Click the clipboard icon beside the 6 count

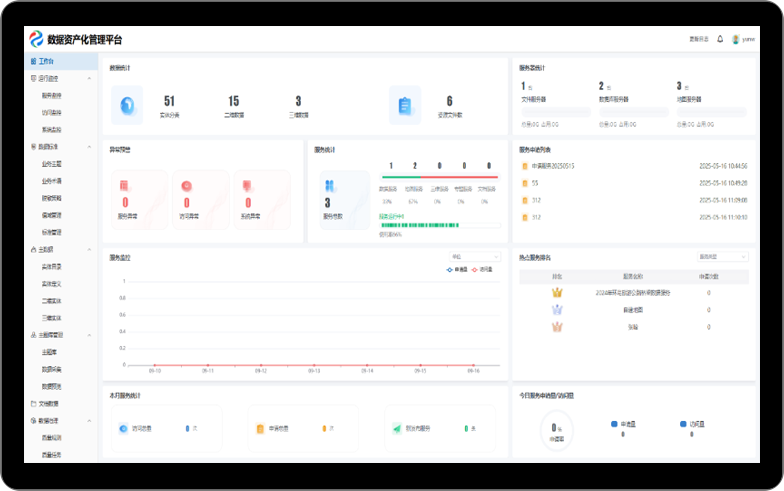pos(404,105)
